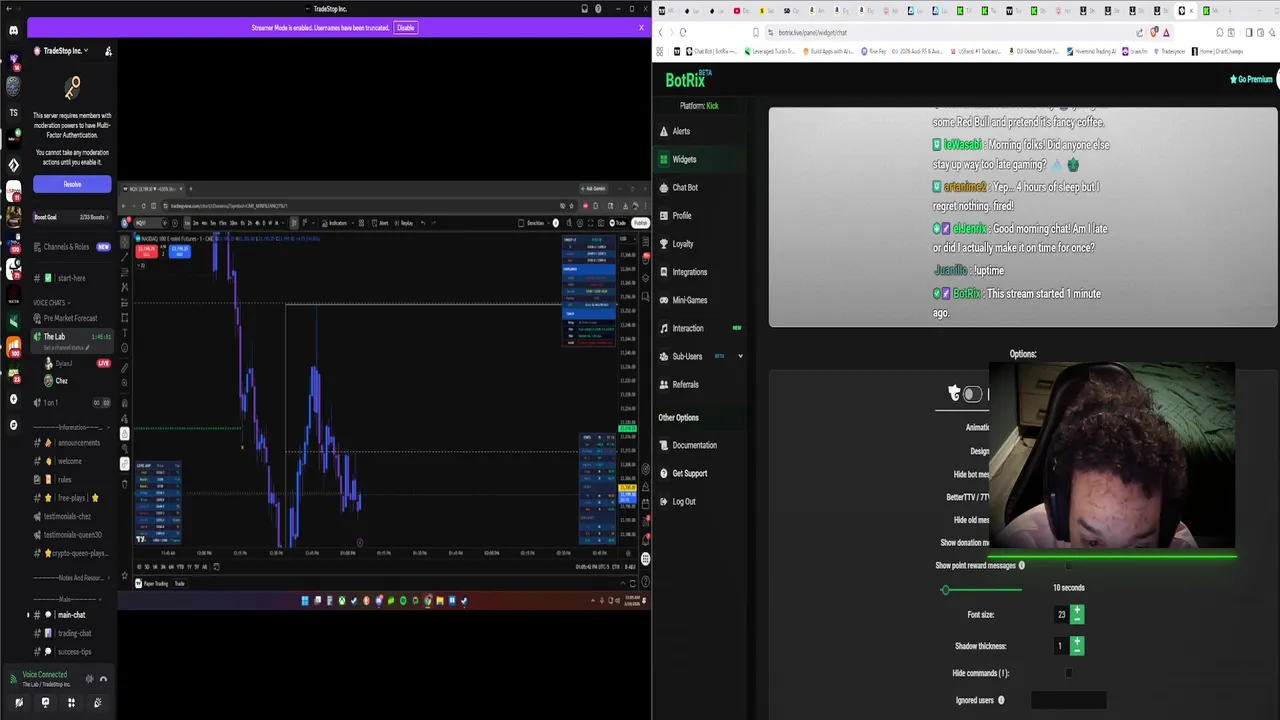Open the start-here channel
The width and height of the screenshot is (1280, 720).
tap(72, 278)
